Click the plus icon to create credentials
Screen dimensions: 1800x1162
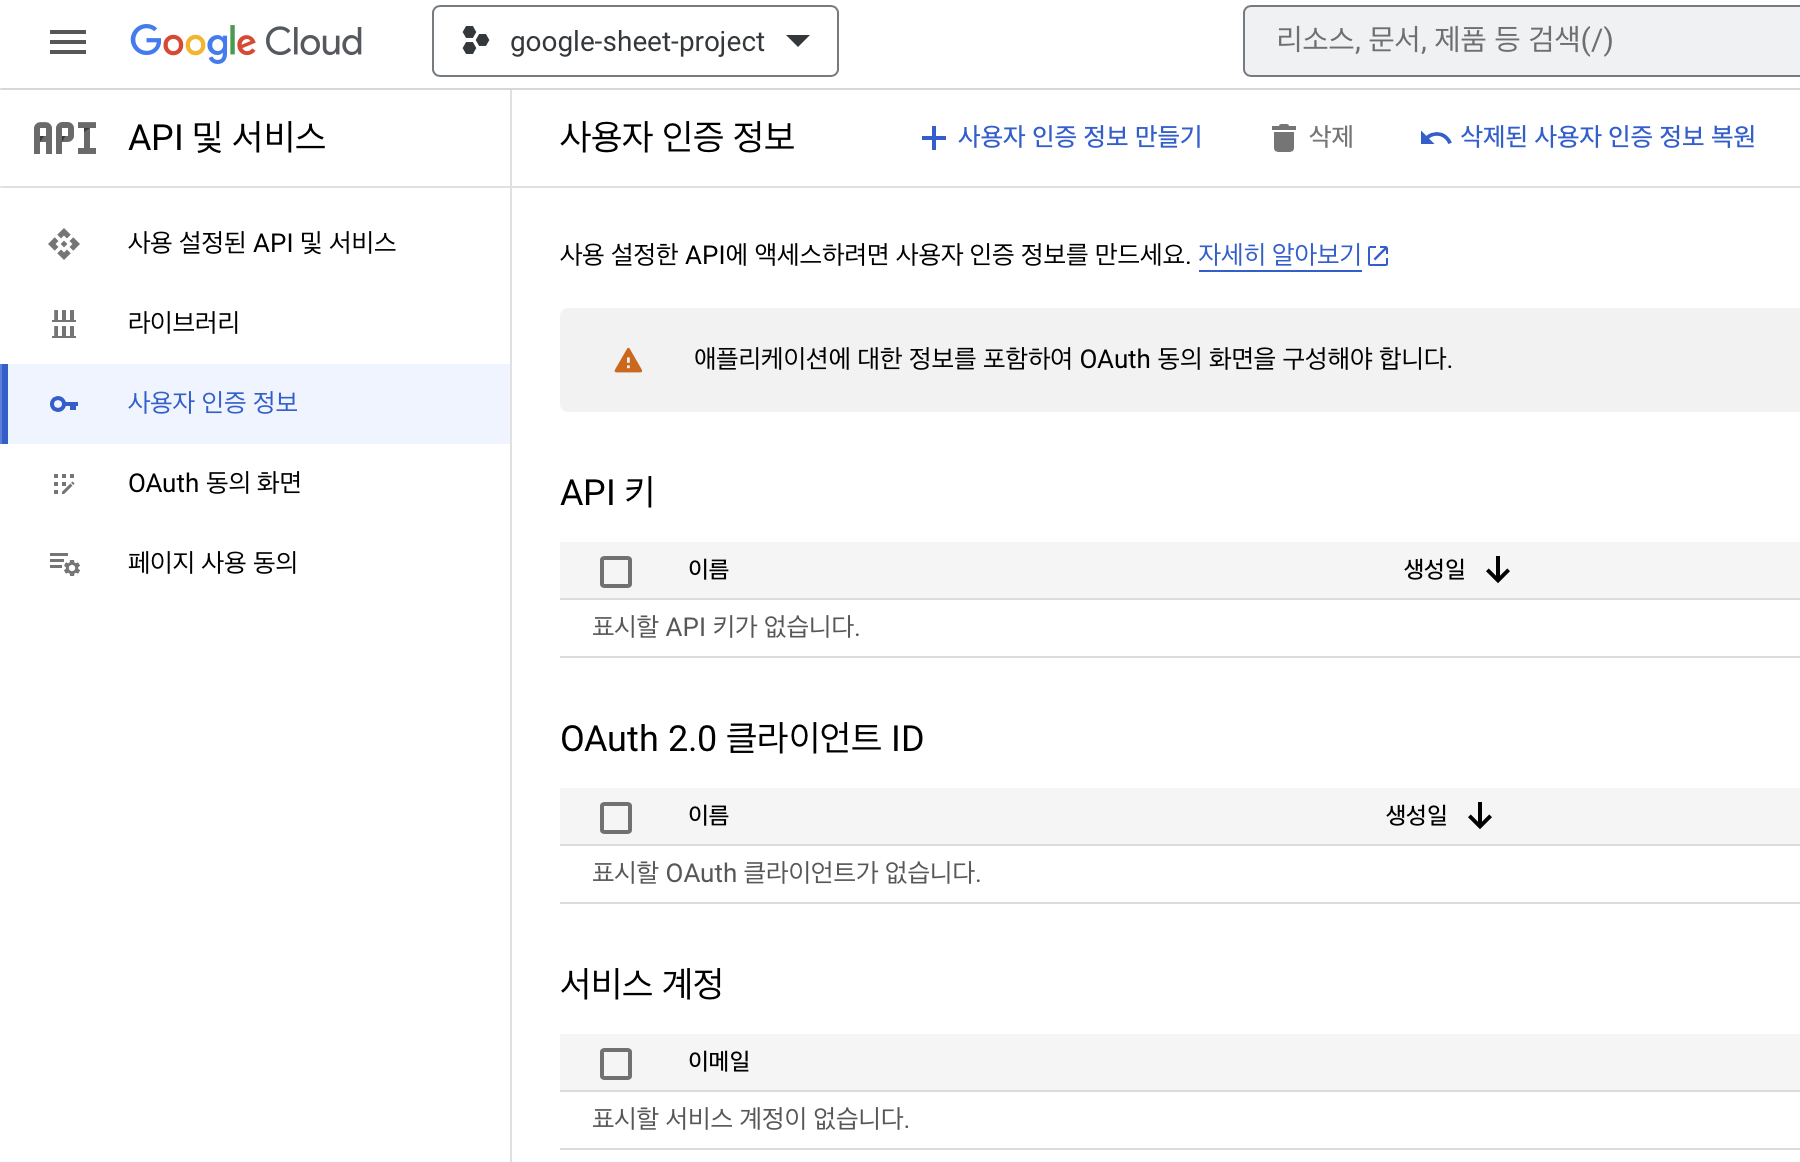pyautogui.click(x=933, y=138)
